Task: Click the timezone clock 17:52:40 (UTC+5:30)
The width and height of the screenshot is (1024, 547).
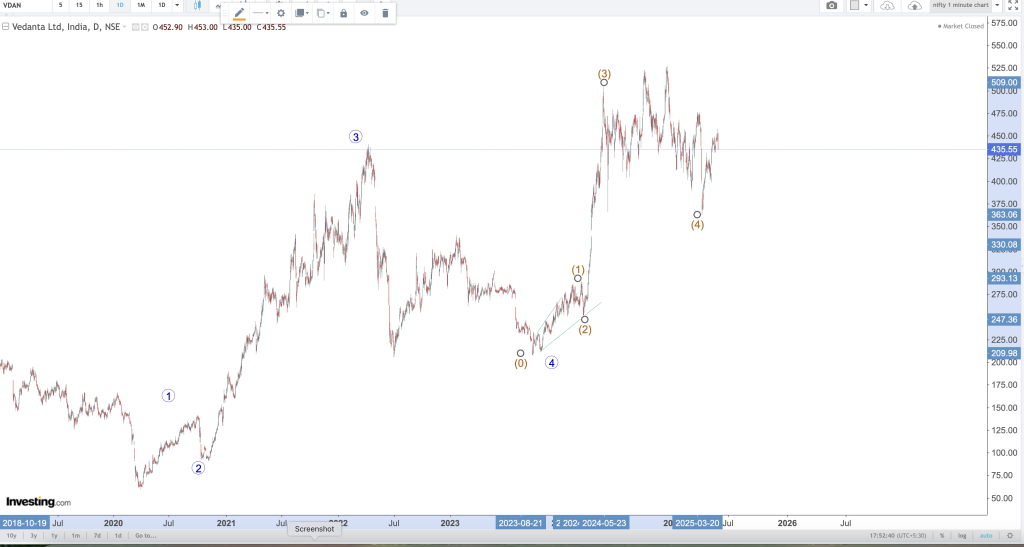Action: [897, 535]
